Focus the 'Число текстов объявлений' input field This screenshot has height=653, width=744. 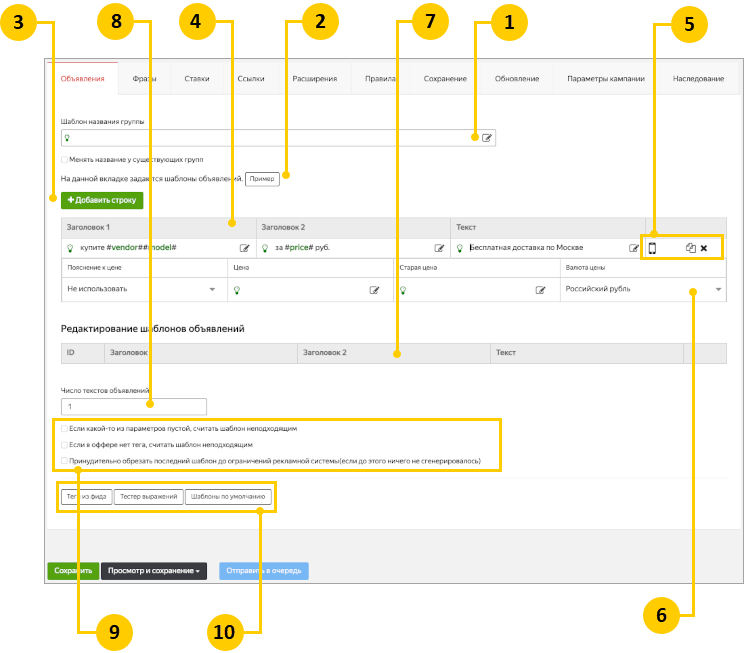pyautogui.click(x=134, y=407)
